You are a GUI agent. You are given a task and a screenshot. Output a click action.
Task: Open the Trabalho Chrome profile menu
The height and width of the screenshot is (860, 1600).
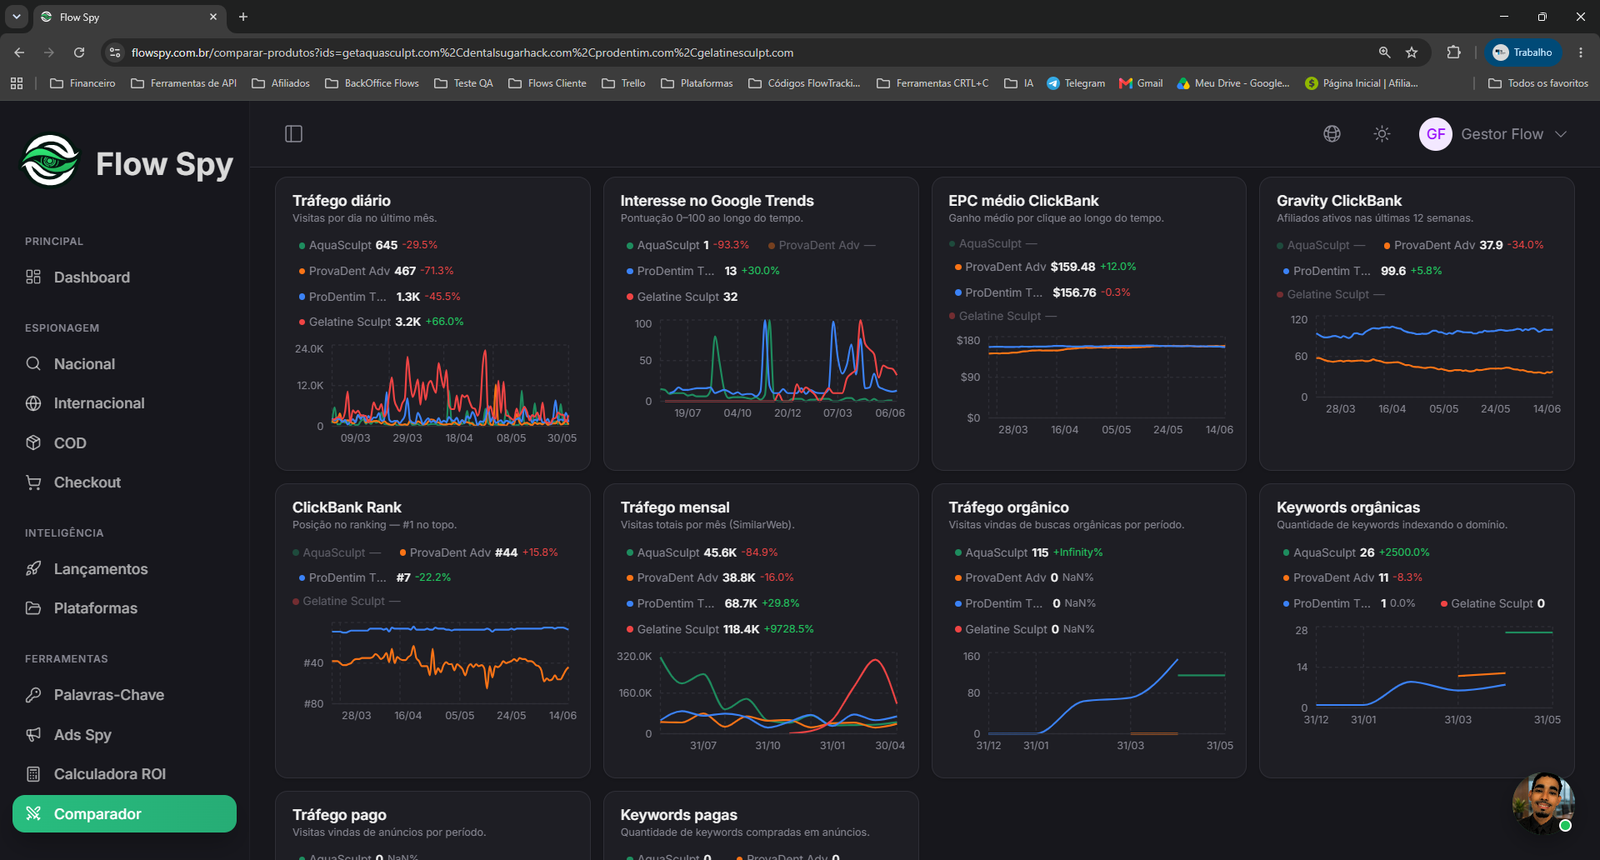1523,52
